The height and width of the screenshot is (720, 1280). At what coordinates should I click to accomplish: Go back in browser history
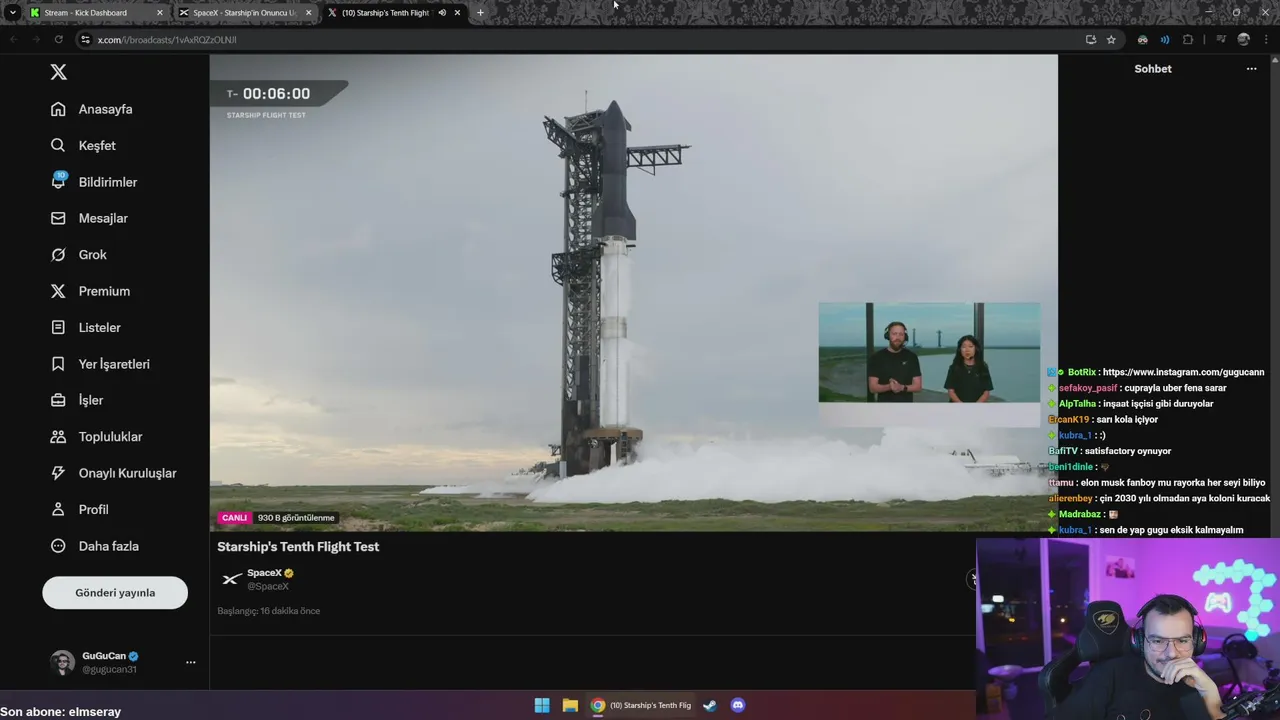[x=14, y=40]
